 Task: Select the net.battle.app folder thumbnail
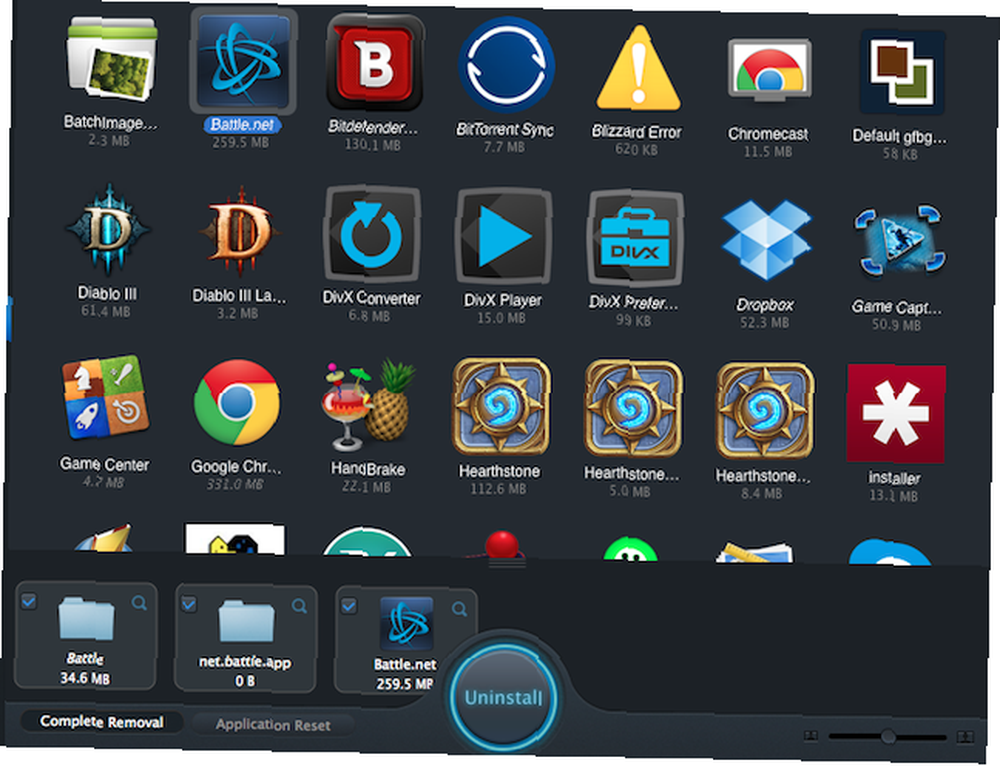point(246,621)
